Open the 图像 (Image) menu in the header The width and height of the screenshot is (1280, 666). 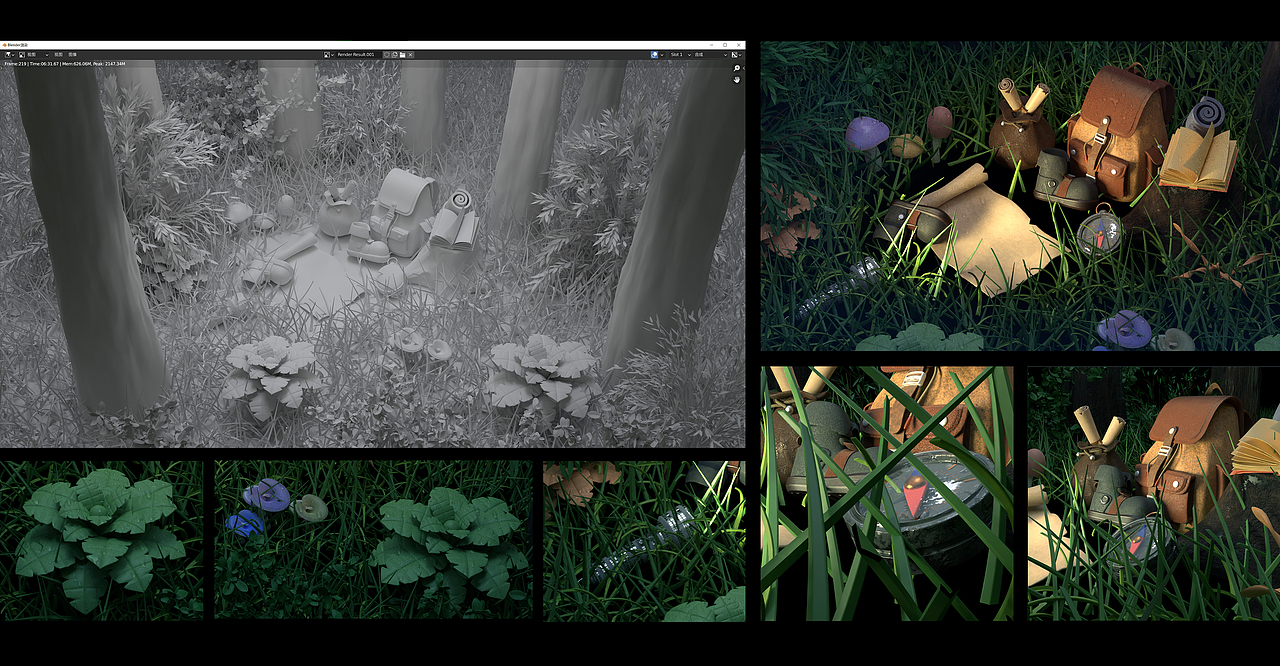[72, 54]
